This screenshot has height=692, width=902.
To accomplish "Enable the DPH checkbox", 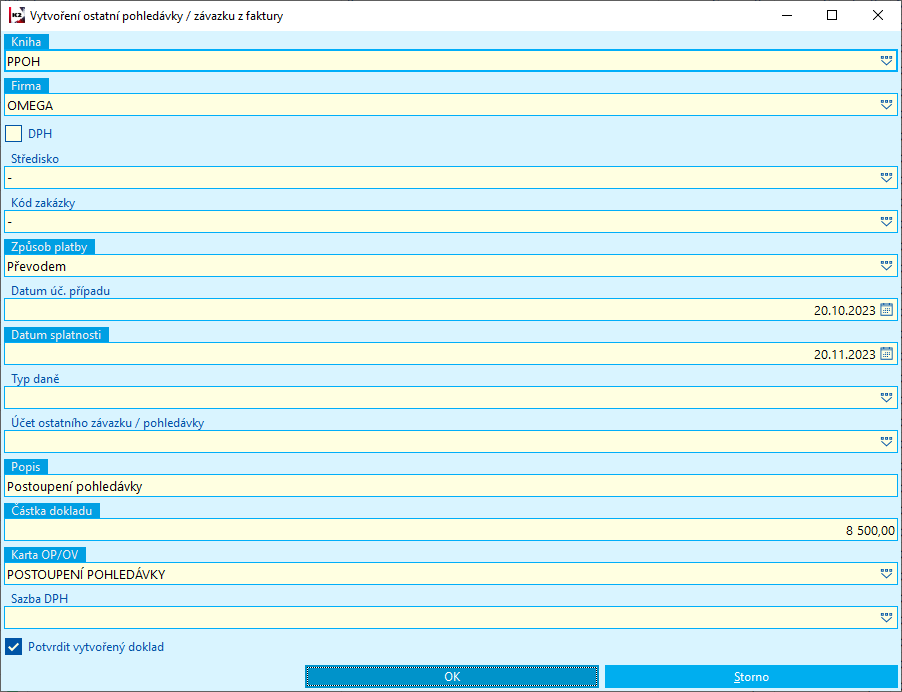I will [x=13, y=133].
